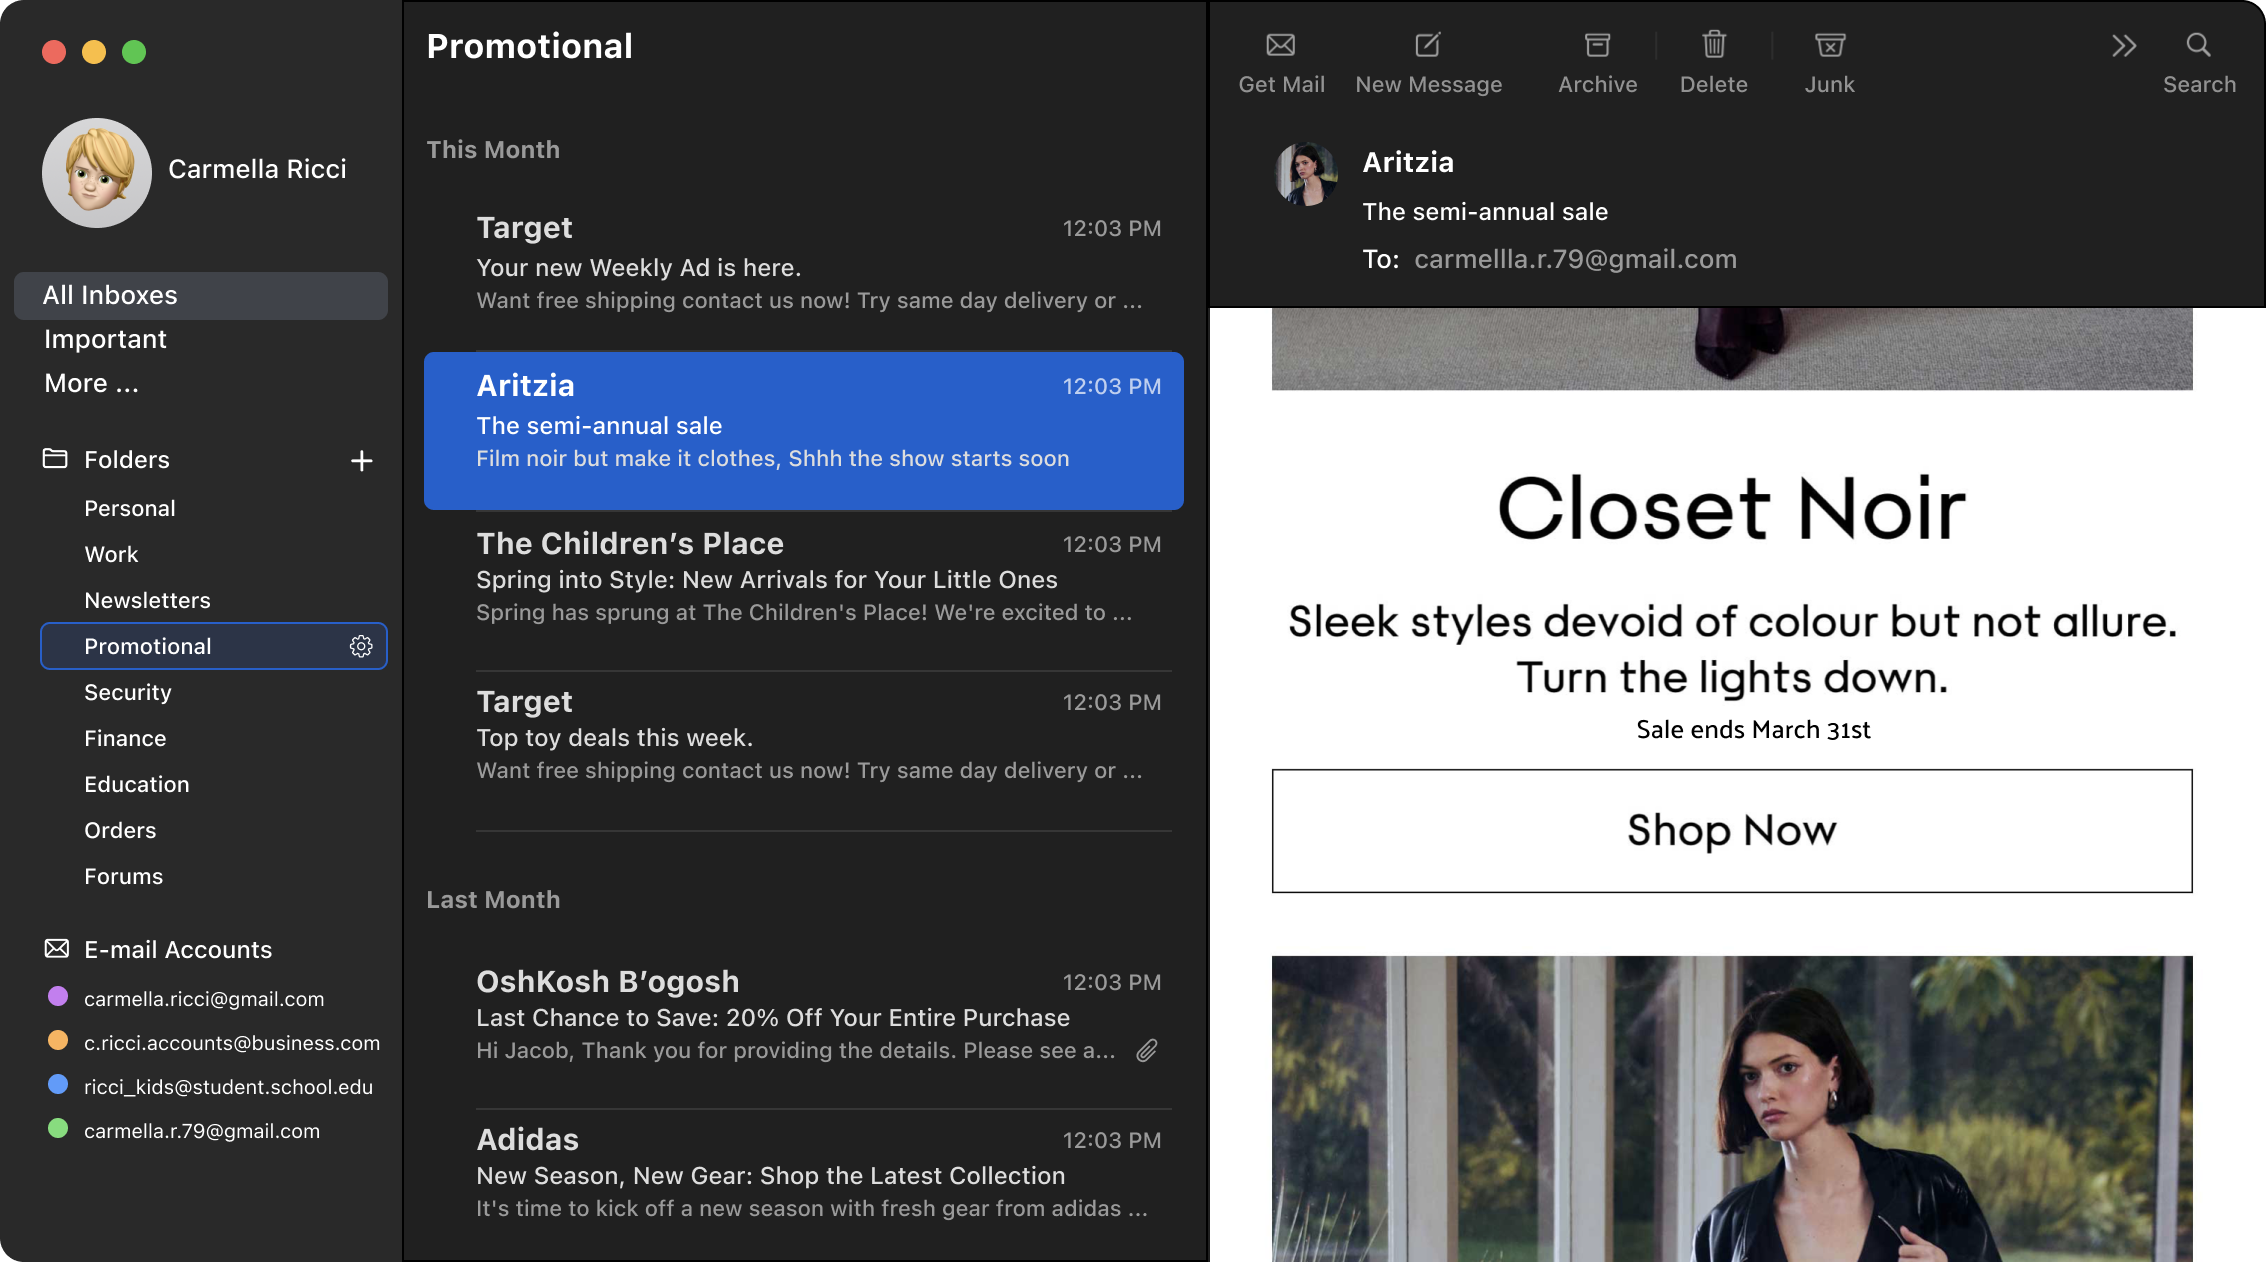
Task: Add a folder with the plus icon
Action: (361, 460)
